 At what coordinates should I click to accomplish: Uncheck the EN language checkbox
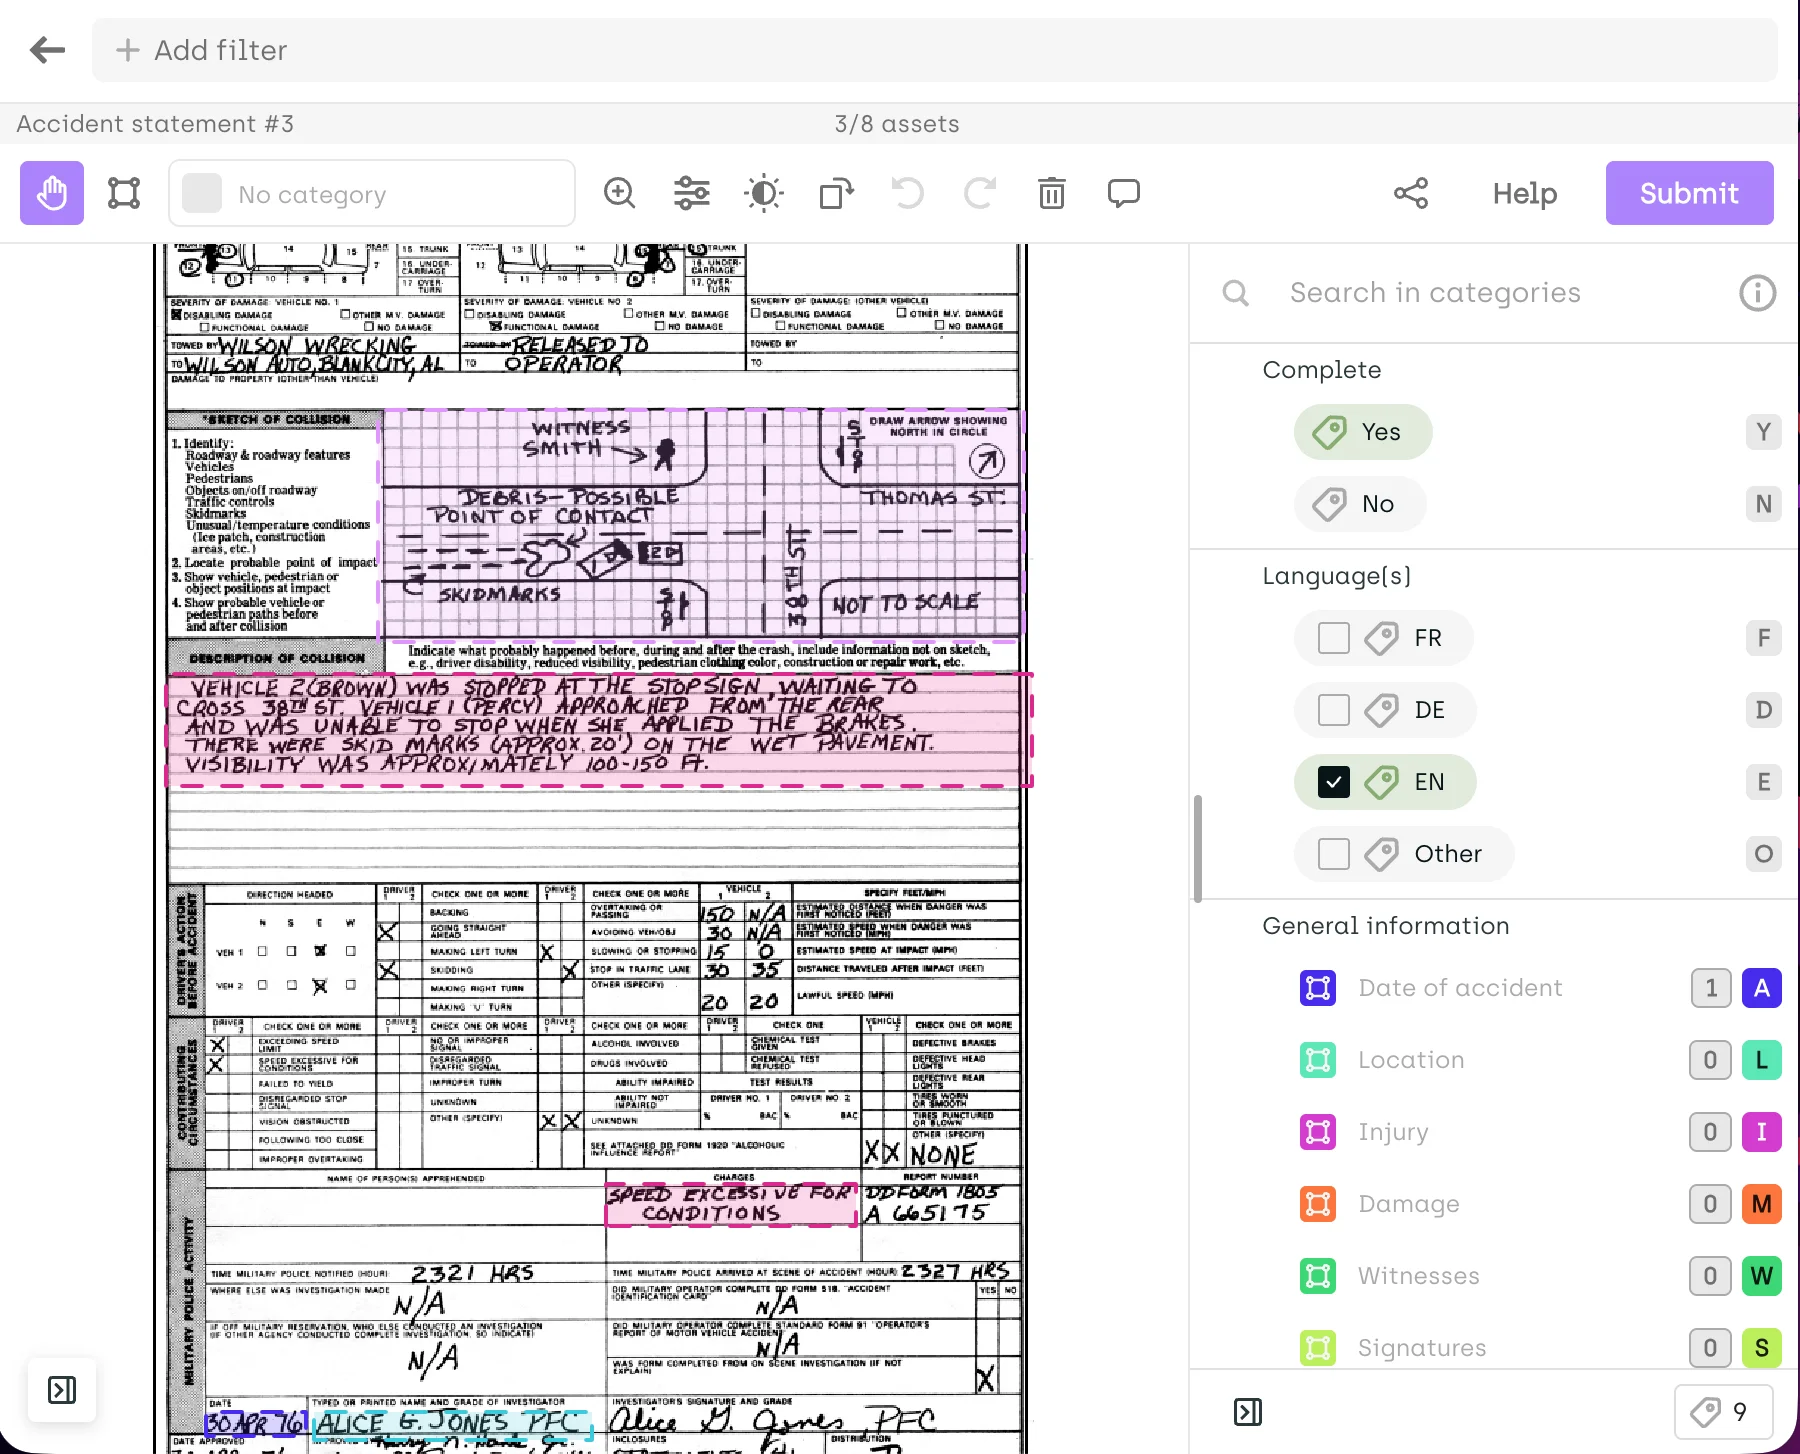1334,782
